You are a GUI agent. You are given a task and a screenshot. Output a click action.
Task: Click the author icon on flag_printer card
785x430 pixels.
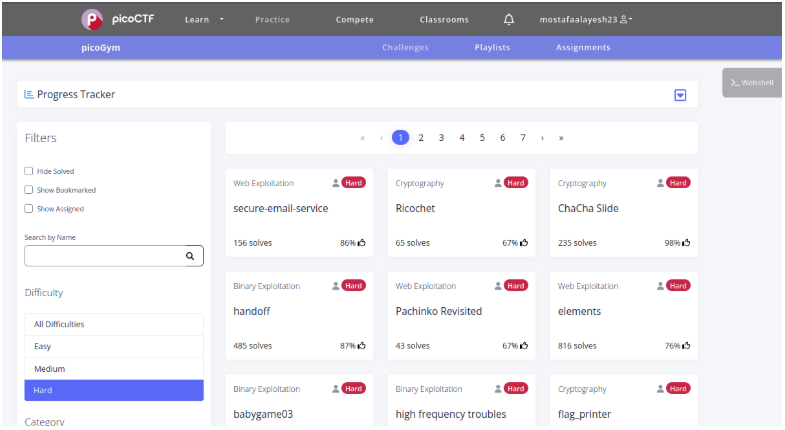pyautogui.click(x=660, y=389)
